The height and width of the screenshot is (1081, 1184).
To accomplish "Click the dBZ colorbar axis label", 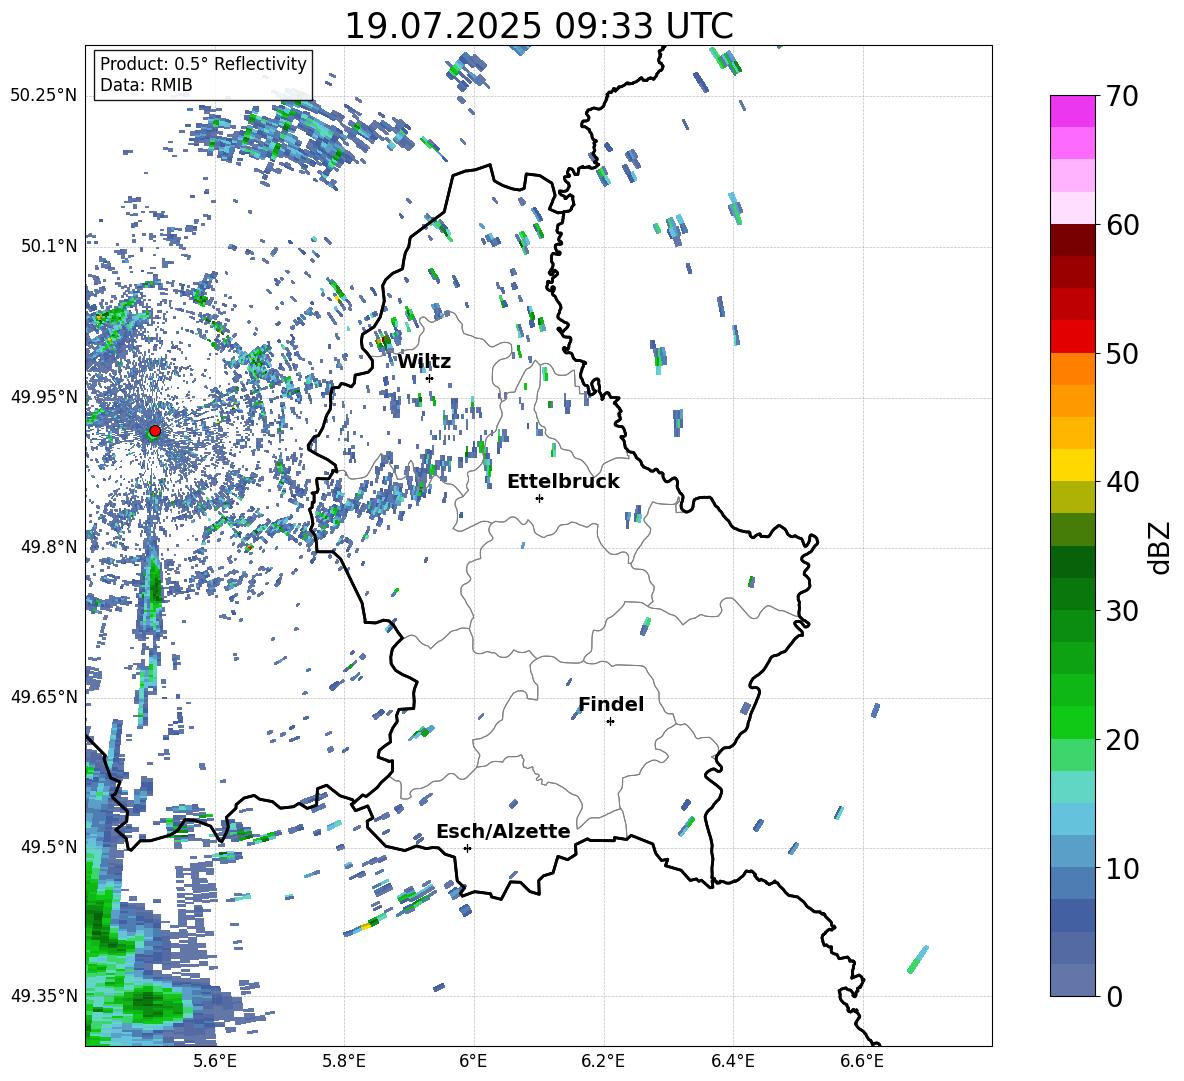I will tap(1161, 548).
